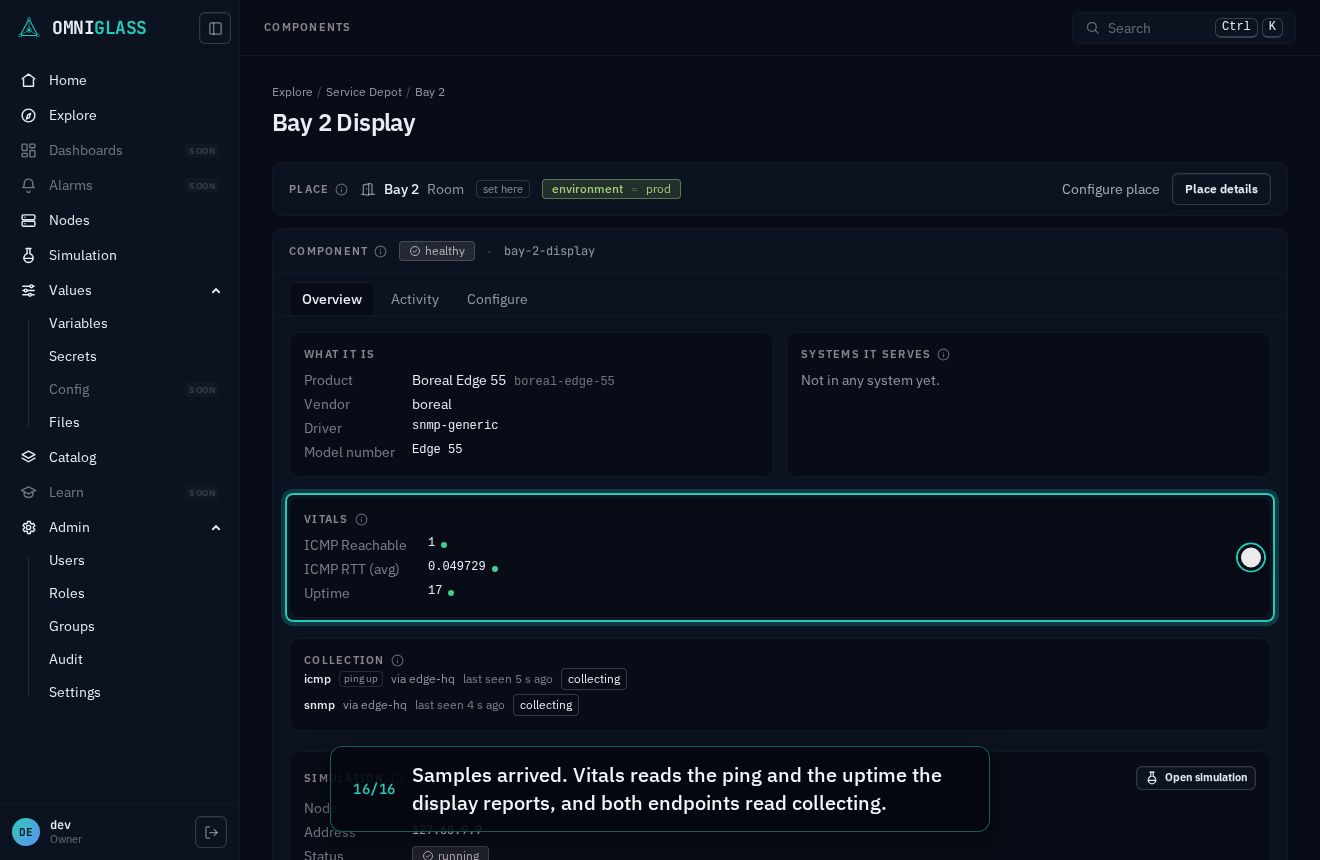Click the Configure place link
1320x860 pixels.
tap(1111, 189)
